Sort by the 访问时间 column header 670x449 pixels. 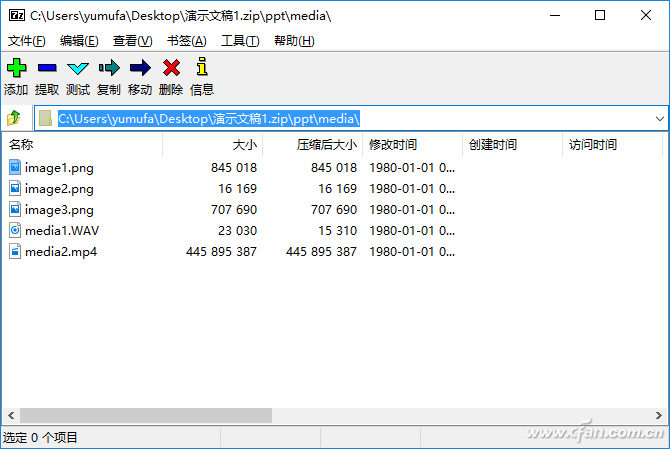tap(612, 144)
